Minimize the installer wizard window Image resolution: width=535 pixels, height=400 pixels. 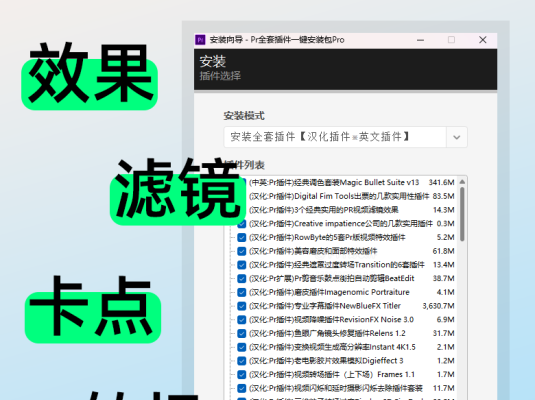(420, 40)
